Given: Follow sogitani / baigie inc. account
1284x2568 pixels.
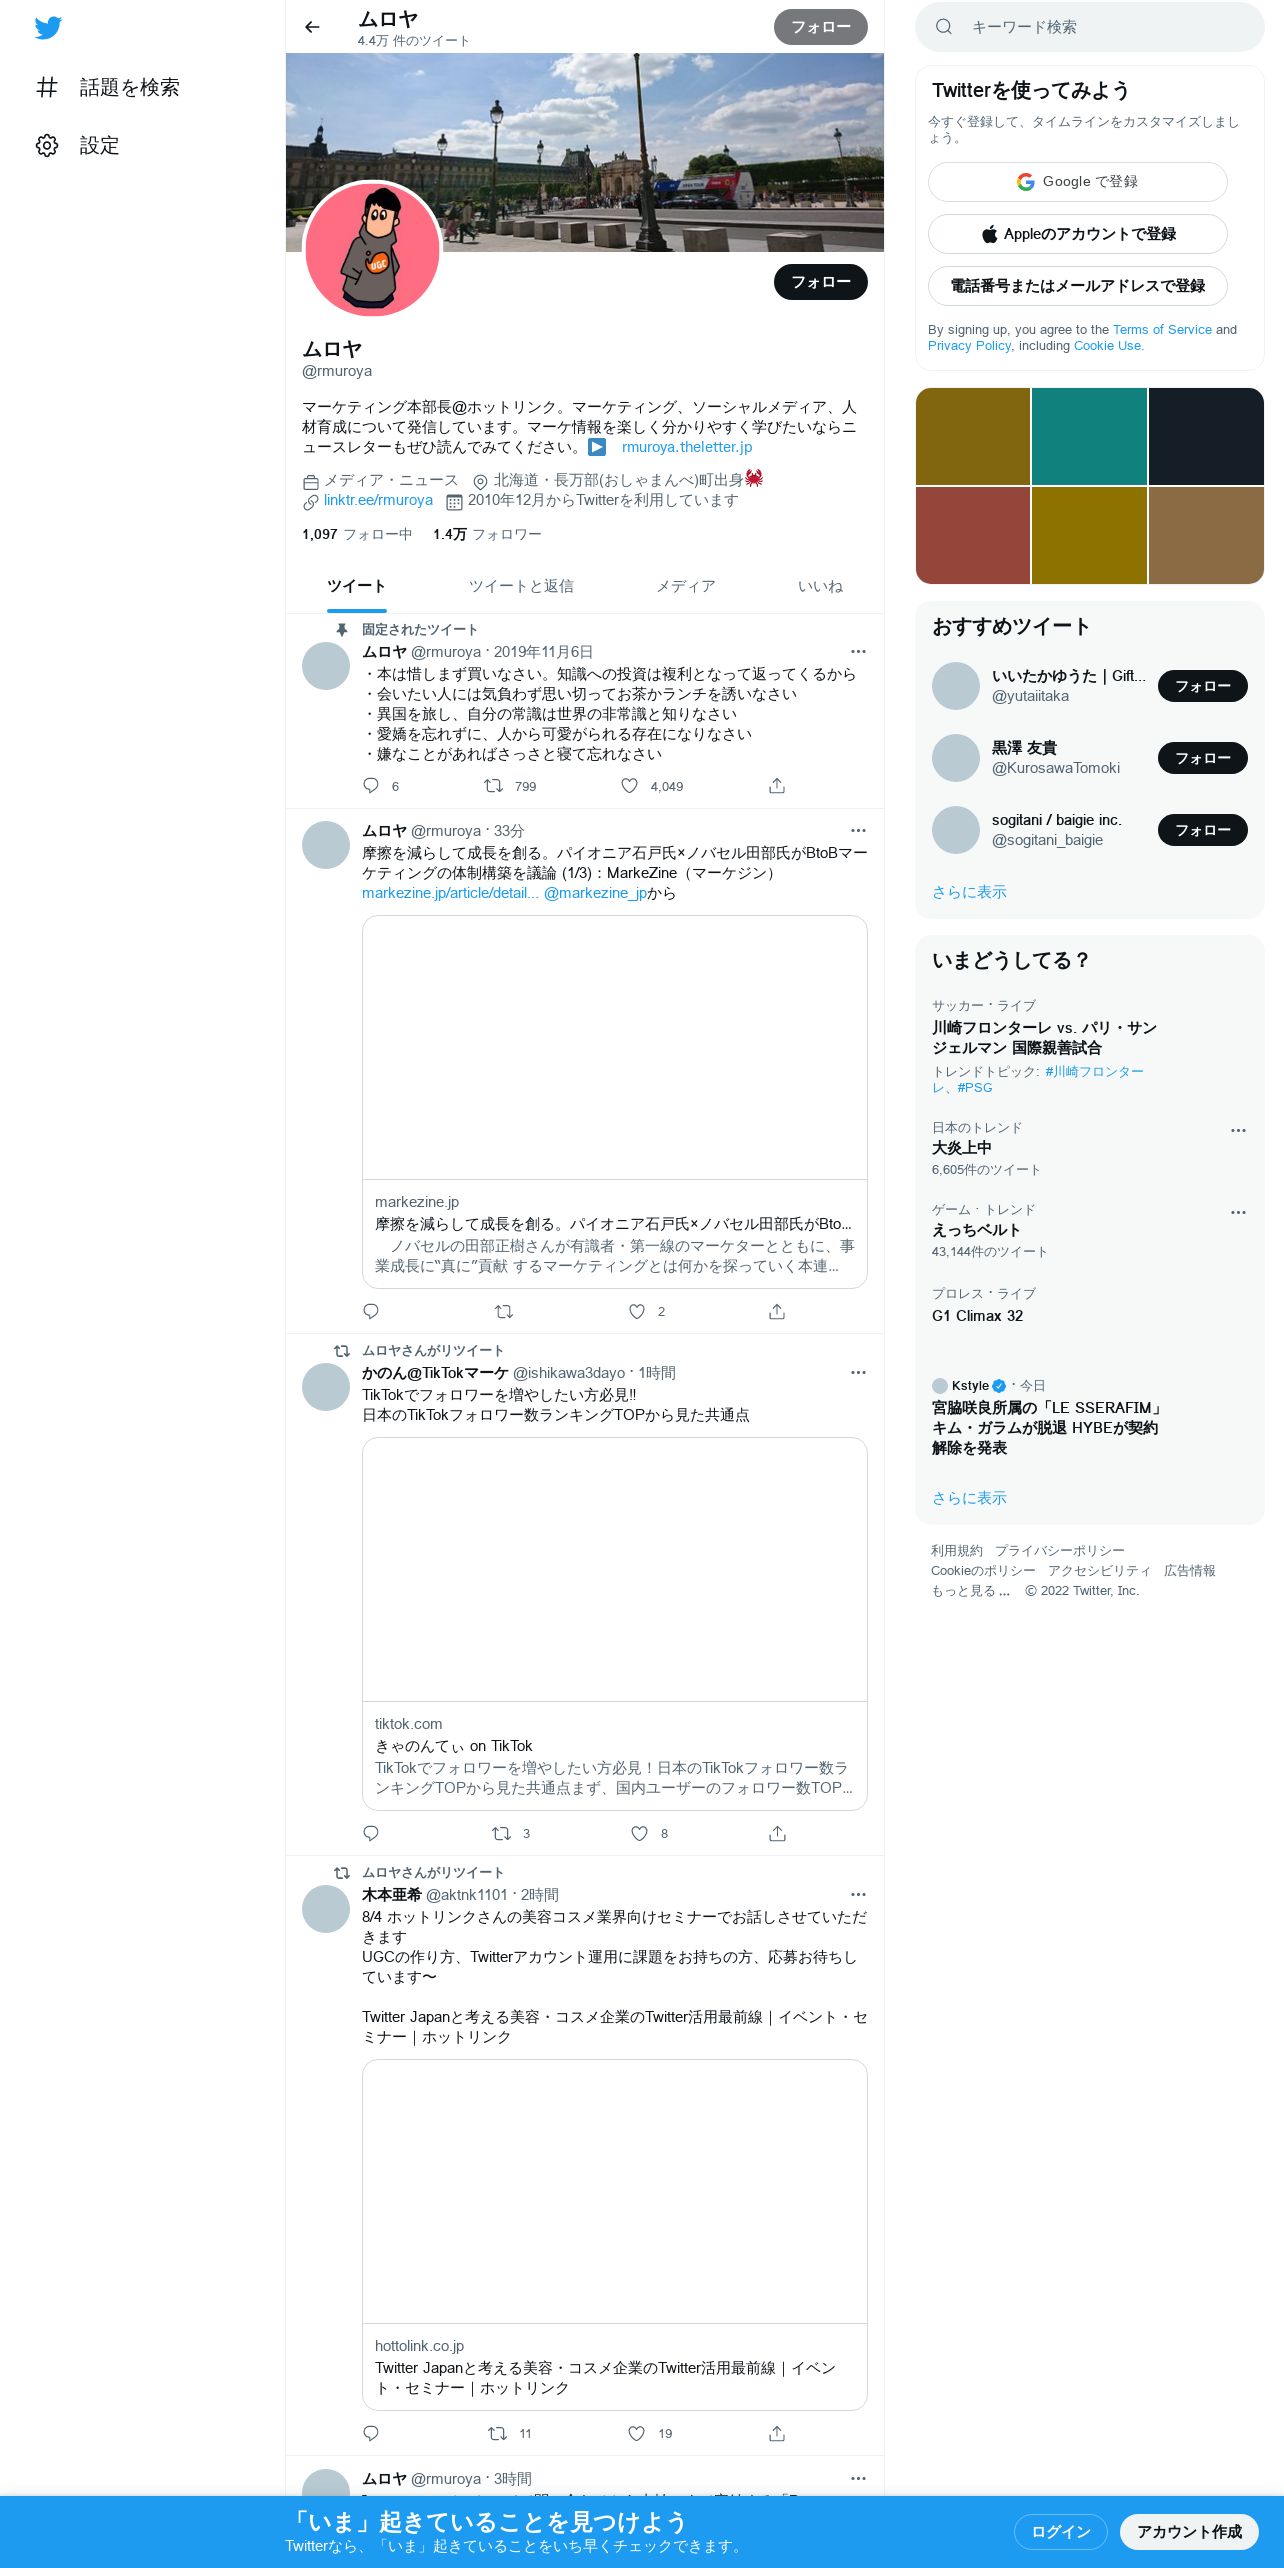Looking at the screenshot, I should point(1203,830).
